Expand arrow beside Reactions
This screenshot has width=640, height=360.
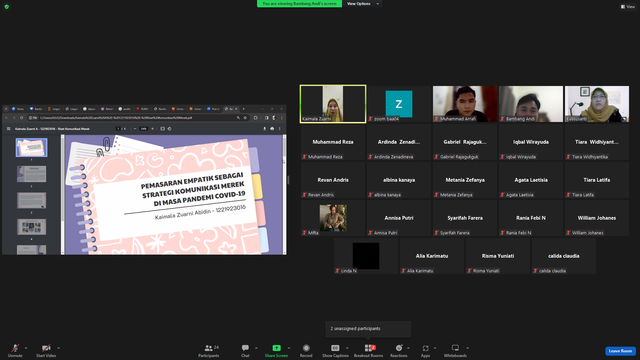(408, 348)
